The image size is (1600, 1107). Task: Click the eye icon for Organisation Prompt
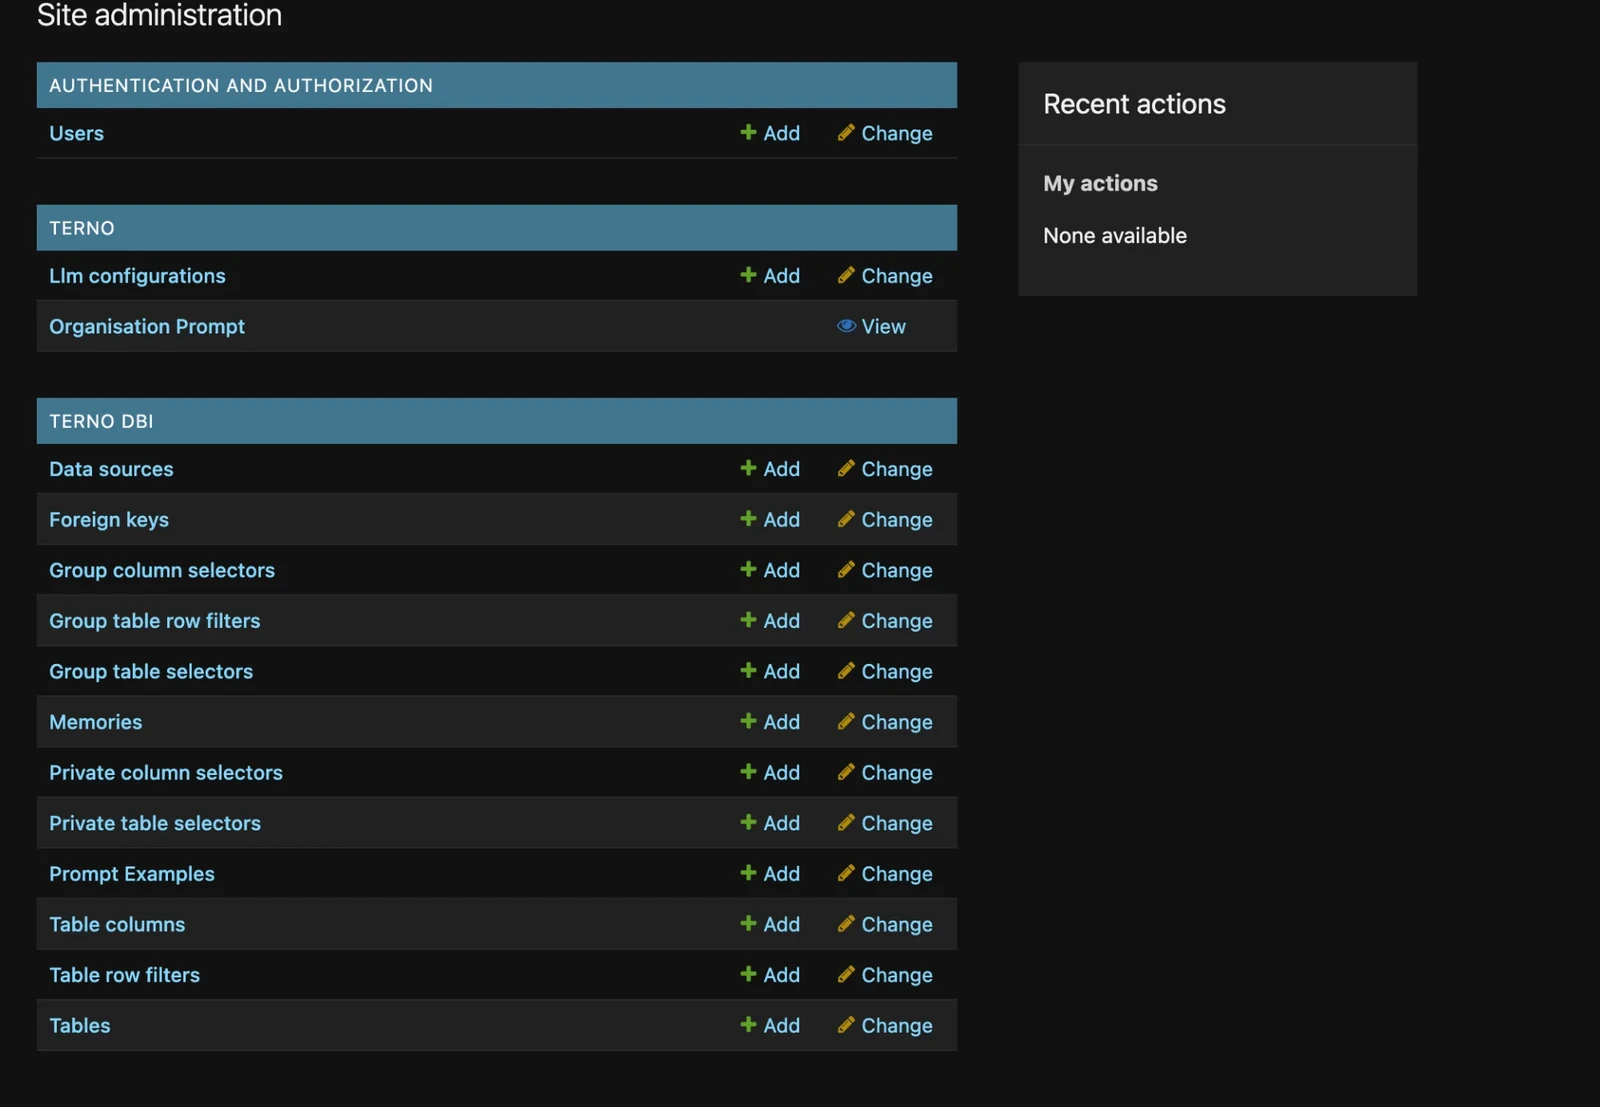click(x=846, y=325)
